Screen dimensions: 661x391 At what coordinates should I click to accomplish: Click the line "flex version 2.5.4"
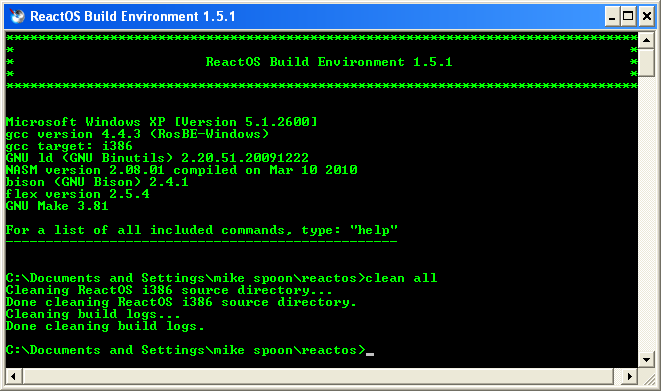(x=78, y=194)
